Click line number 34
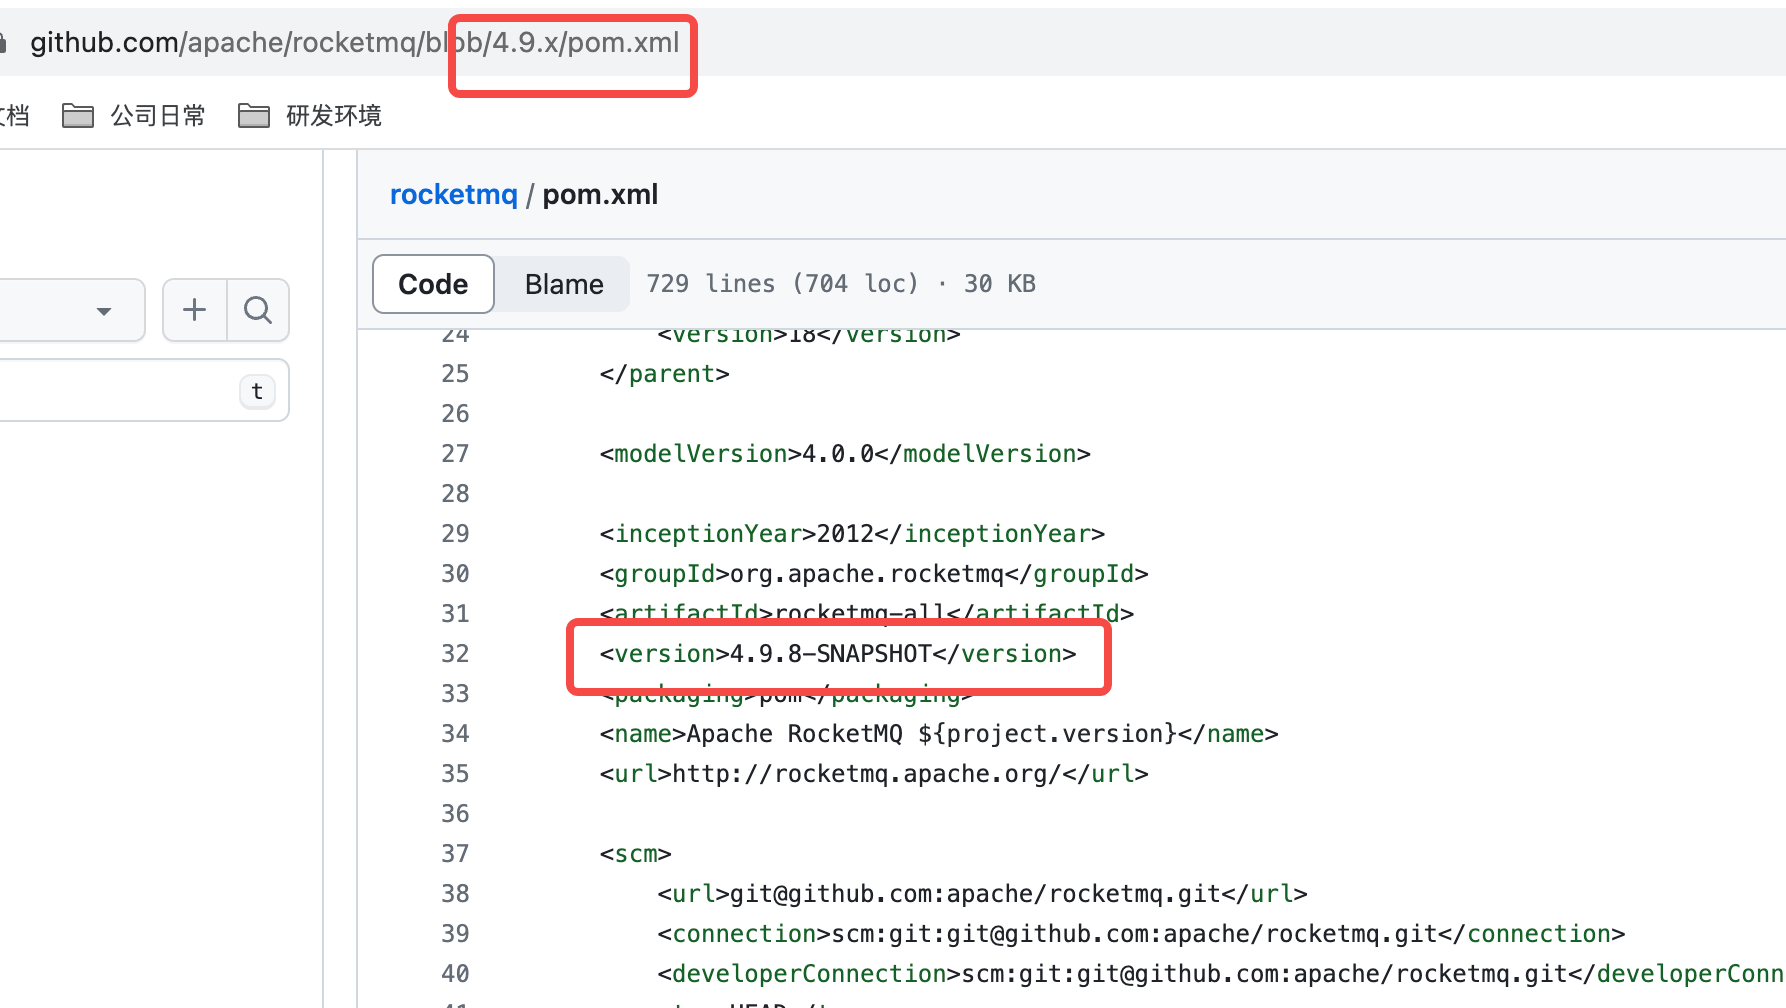Screen dimensions: 1786x1008 click(455, 734)
